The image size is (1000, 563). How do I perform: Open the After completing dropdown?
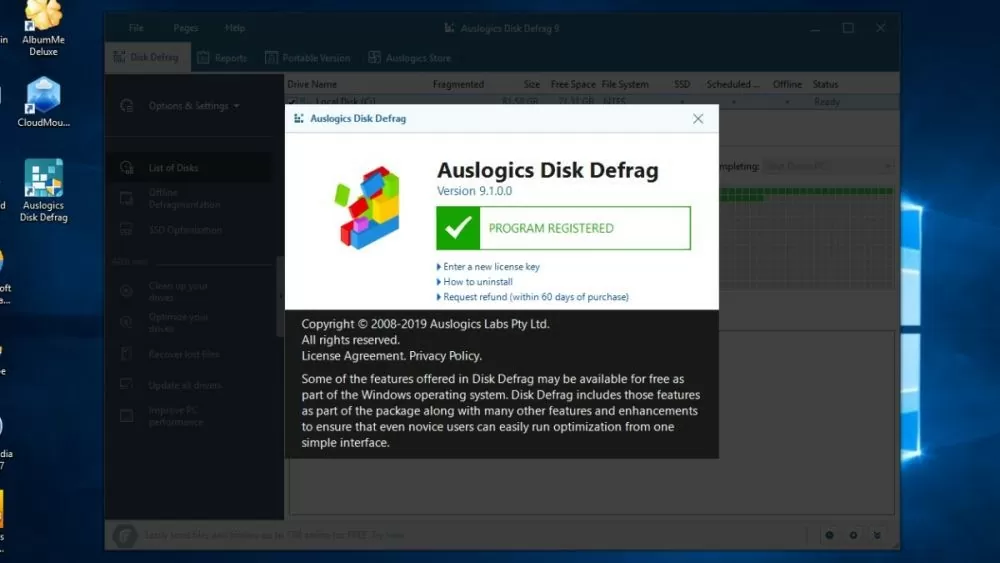tap(800, 167)
